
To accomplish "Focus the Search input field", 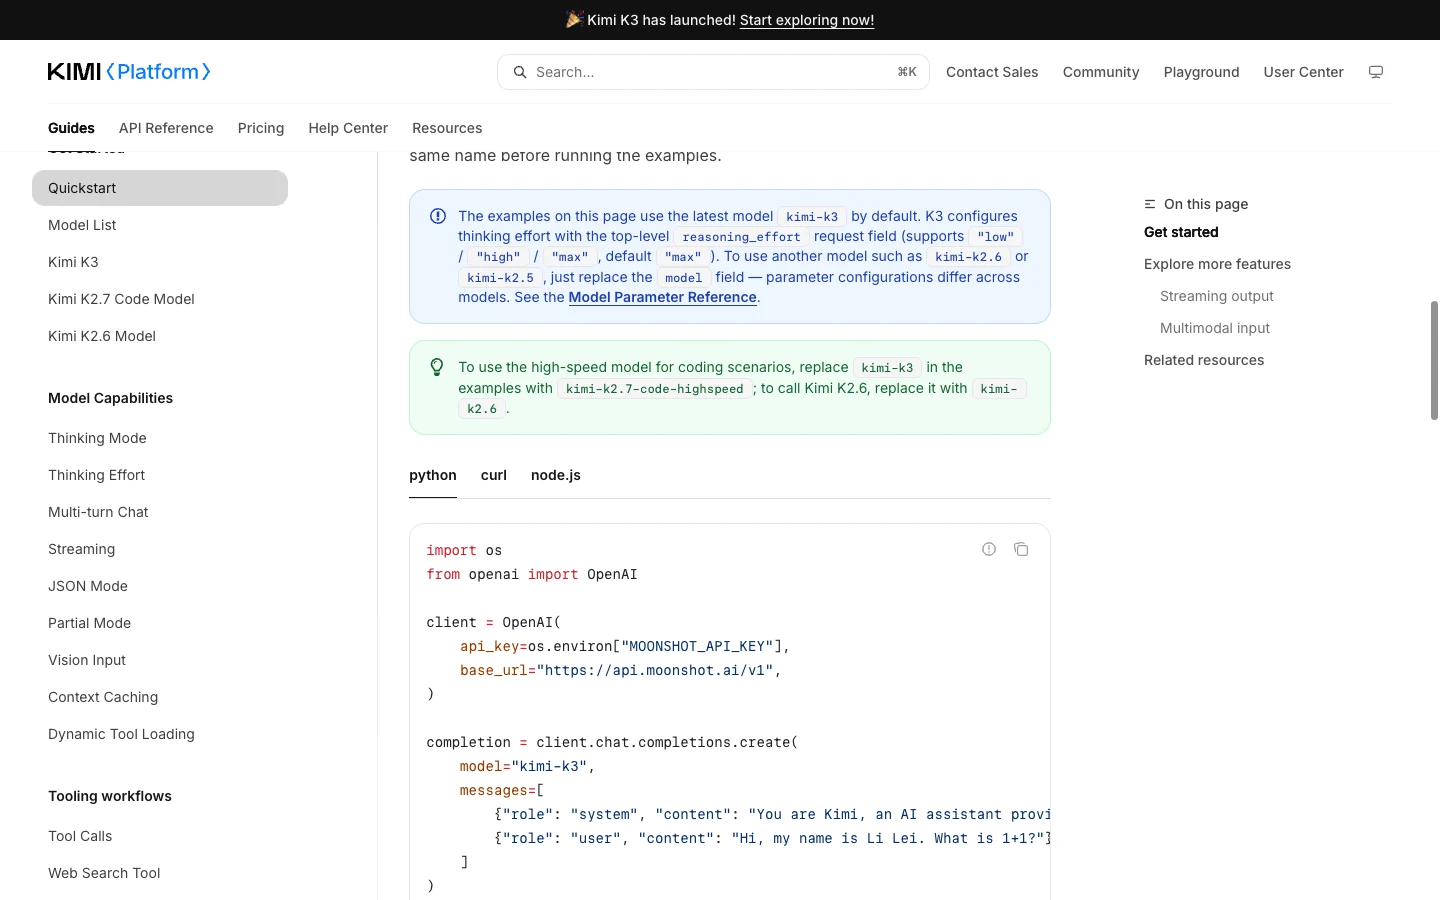I will point(713,72).
